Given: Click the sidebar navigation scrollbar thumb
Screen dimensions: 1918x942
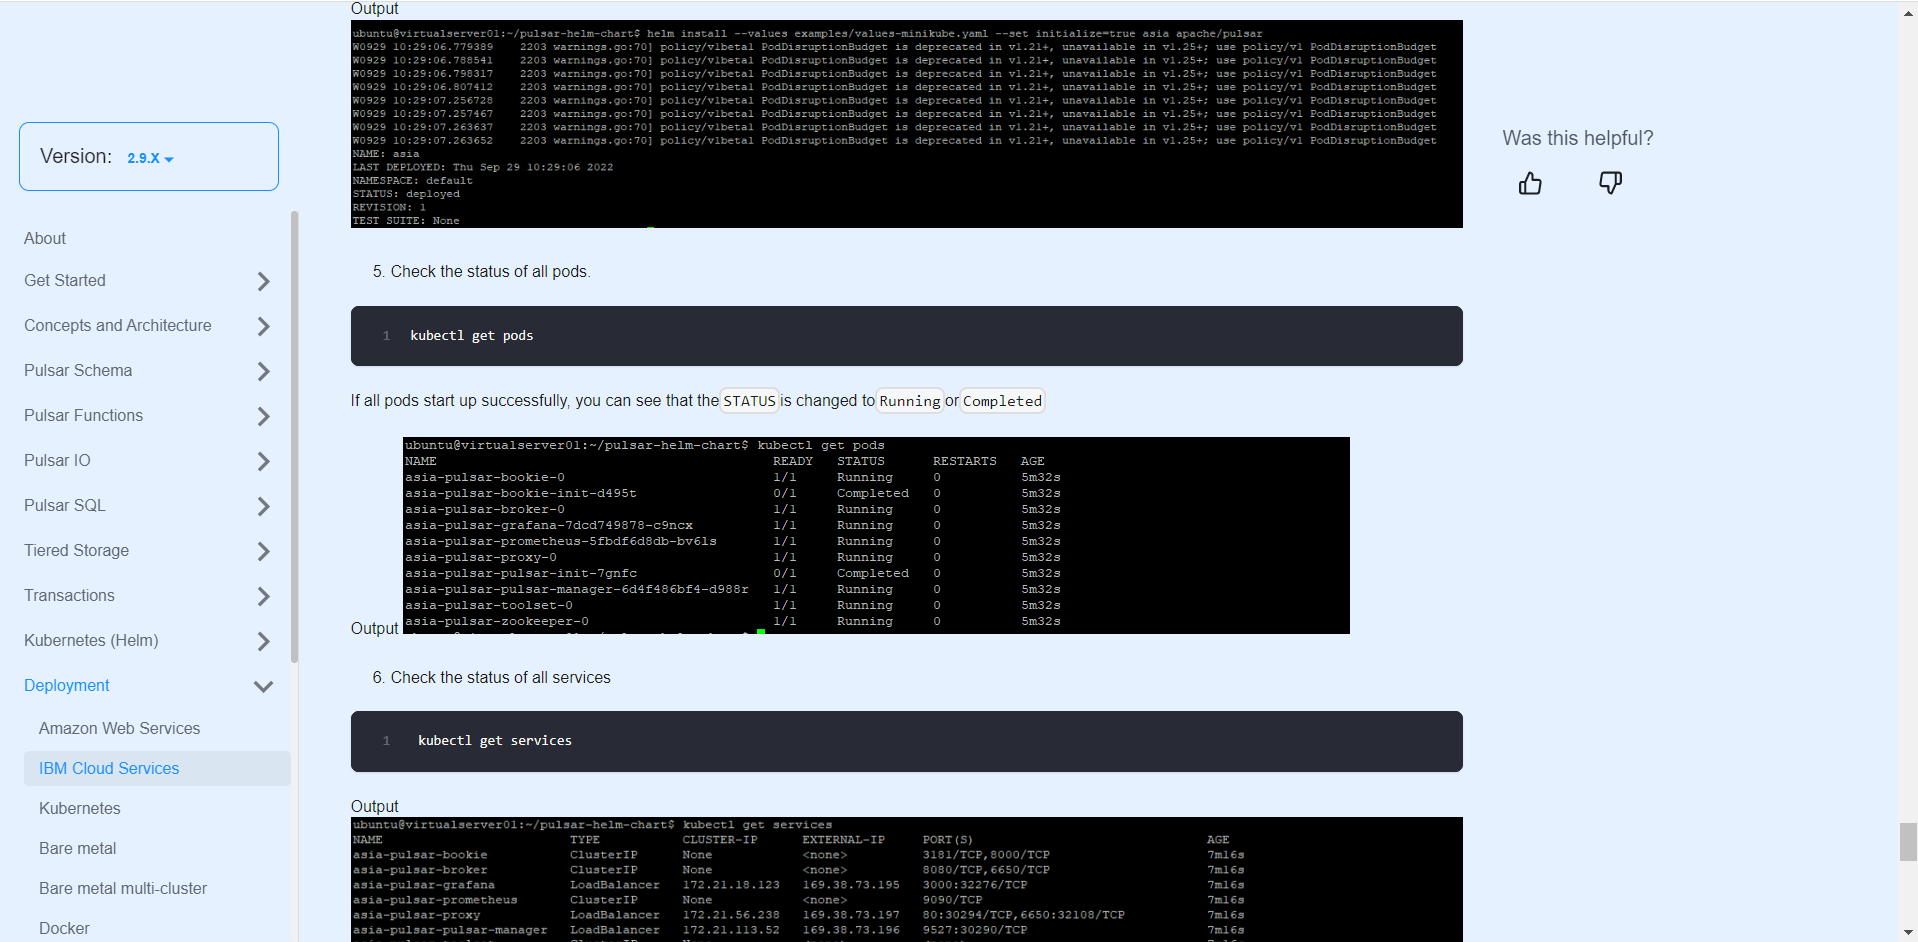Looking at the screenshot, I should [294, 436].
